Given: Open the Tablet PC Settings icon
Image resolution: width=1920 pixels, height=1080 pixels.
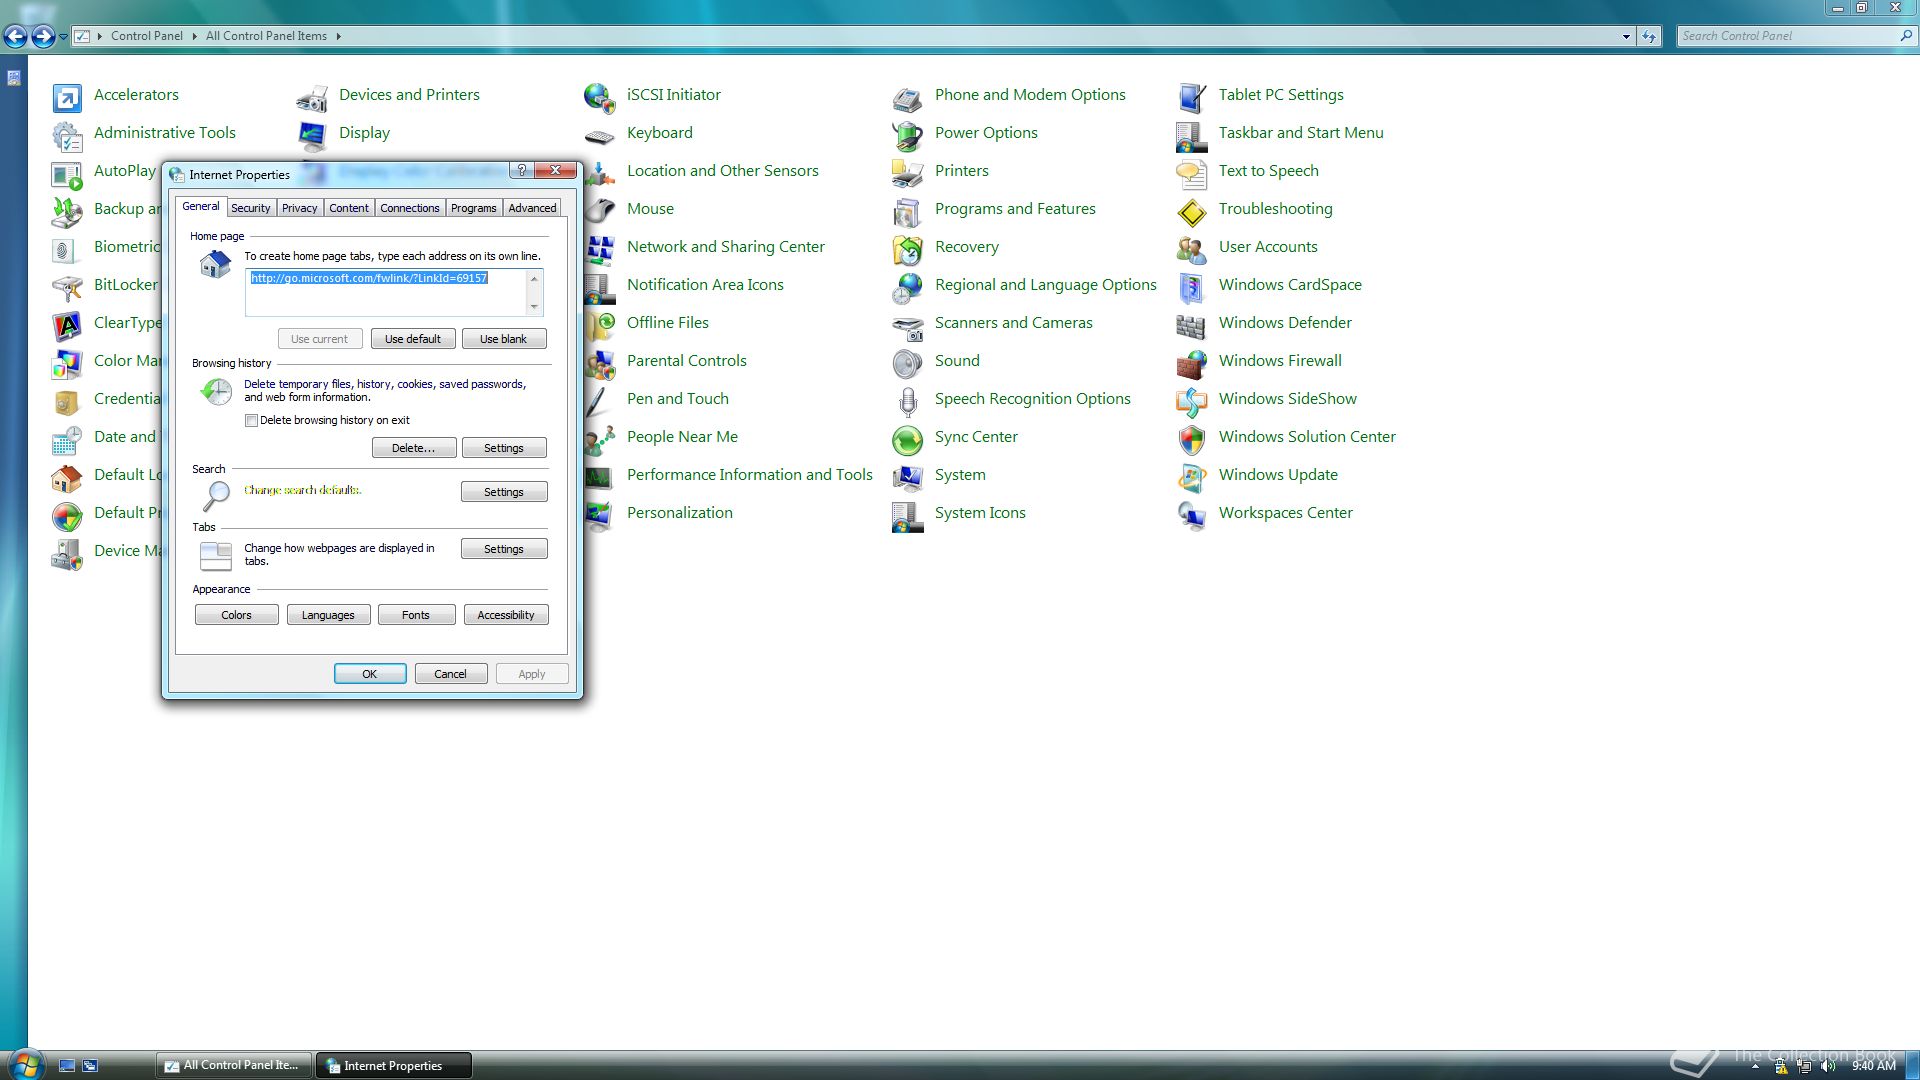Looking at the screenshot, I should pyautogui.click(x=1192, y=96).
